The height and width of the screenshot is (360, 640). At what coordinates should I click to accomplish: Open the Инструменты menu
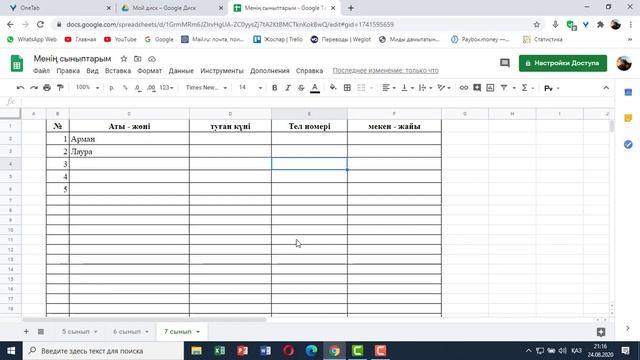222,71
